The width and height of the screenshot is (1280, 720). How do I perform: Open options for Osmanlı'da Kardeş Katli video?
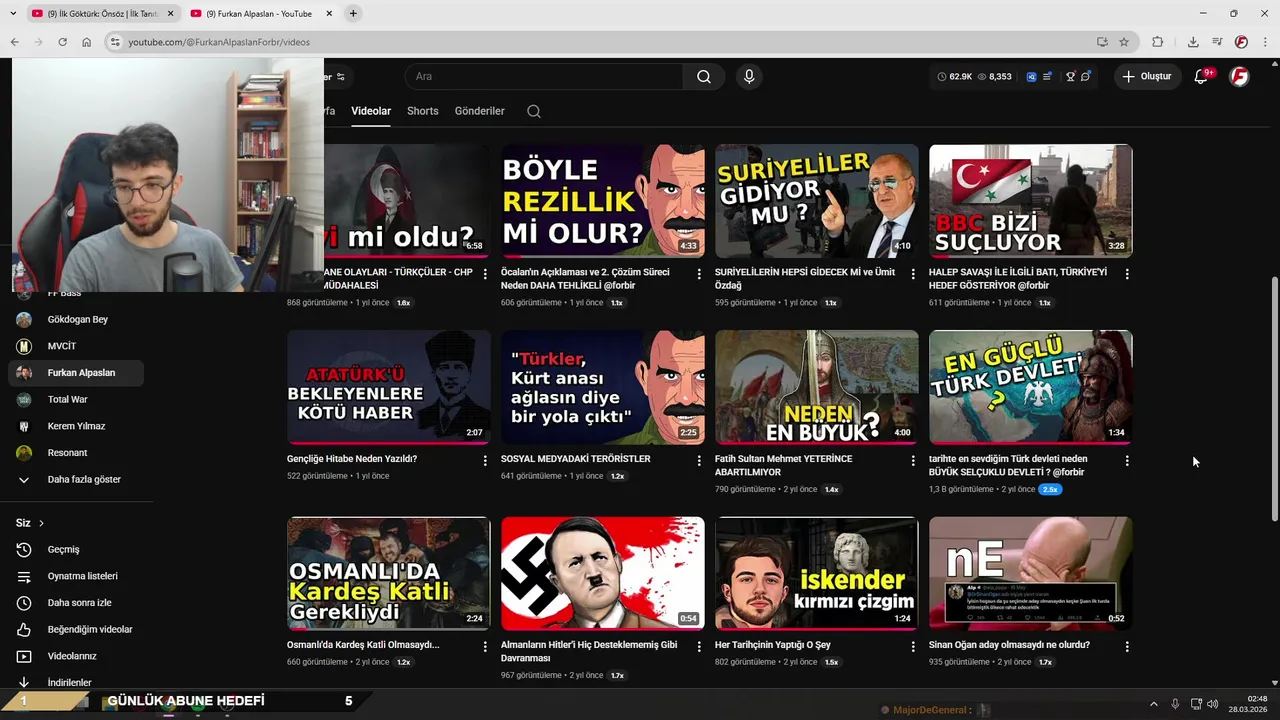coord(485,647)
